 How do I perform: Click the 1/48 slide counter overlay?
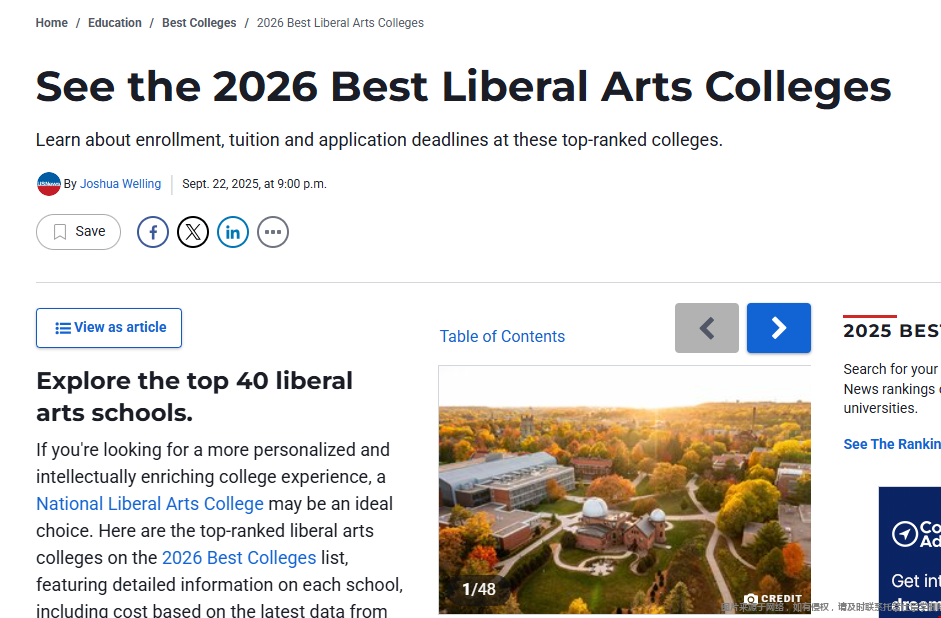tap(478, 589)
